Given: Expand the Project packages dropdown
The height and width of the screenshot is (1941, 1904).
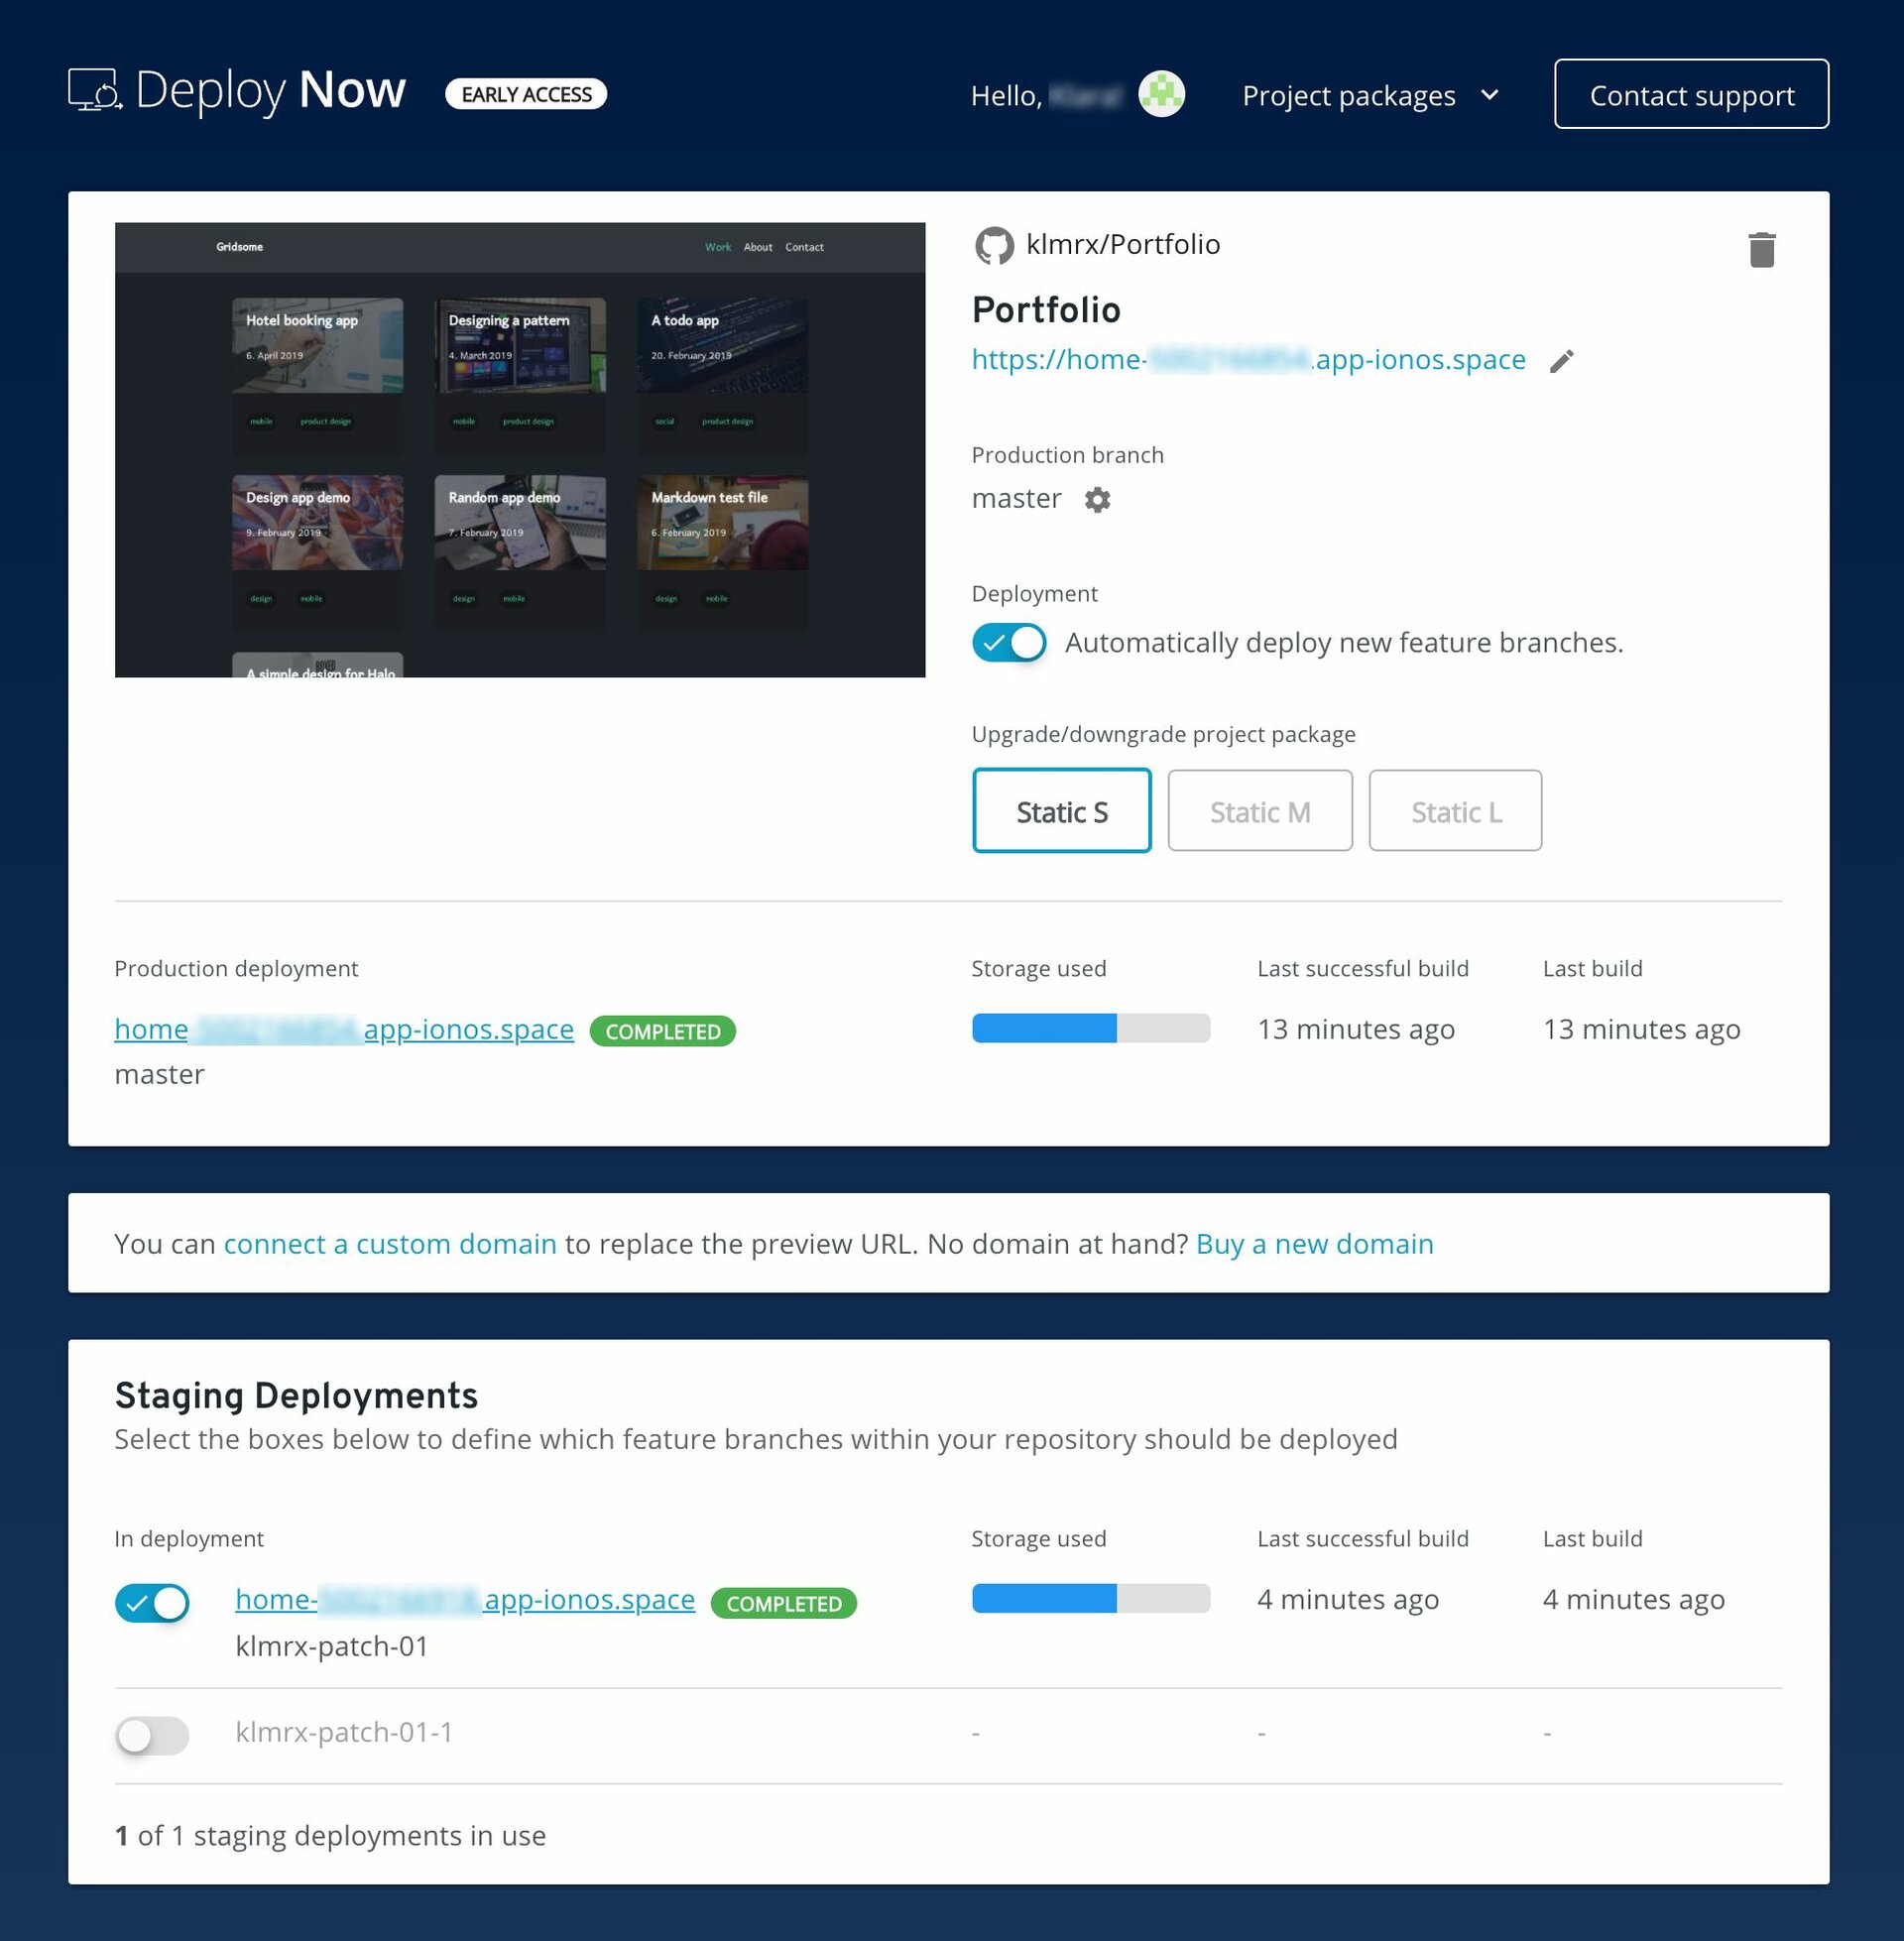Looking at the screenshot, I should [1348, 95].
